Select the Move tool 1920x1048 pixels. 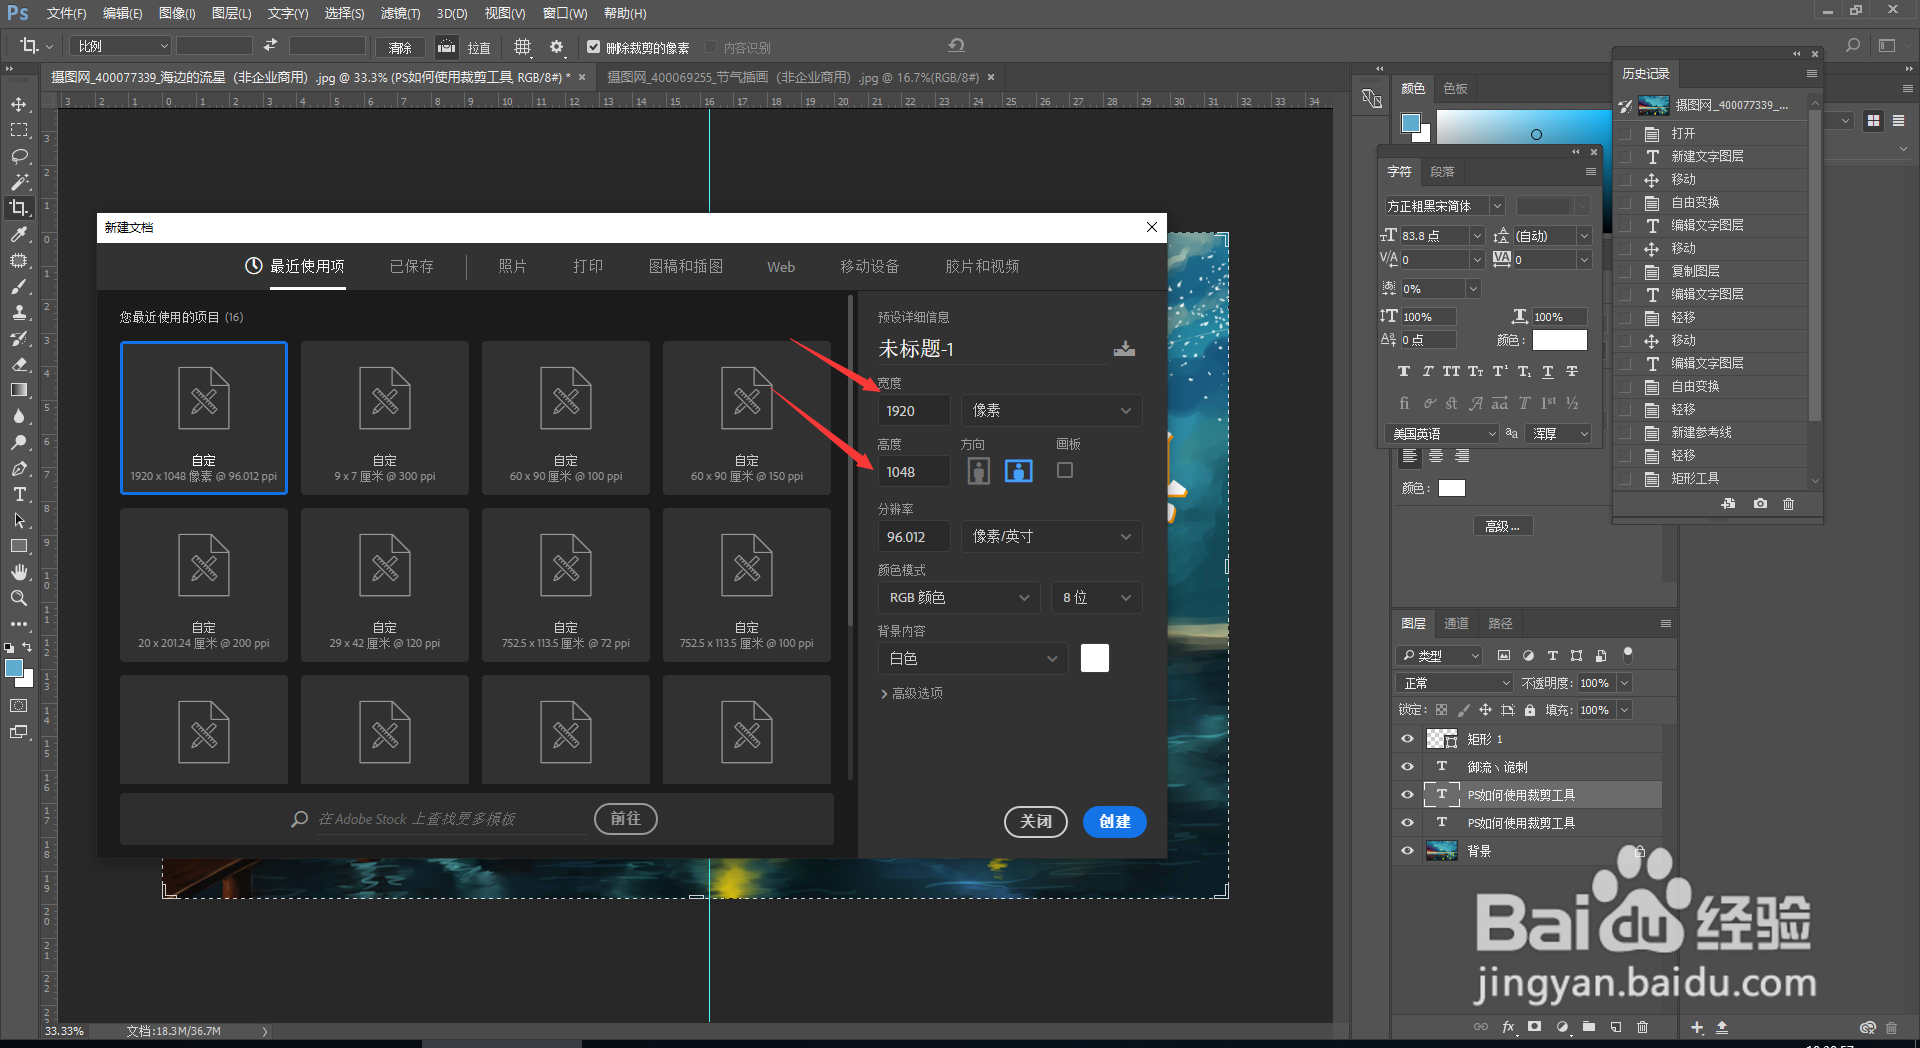click(19, 104)
